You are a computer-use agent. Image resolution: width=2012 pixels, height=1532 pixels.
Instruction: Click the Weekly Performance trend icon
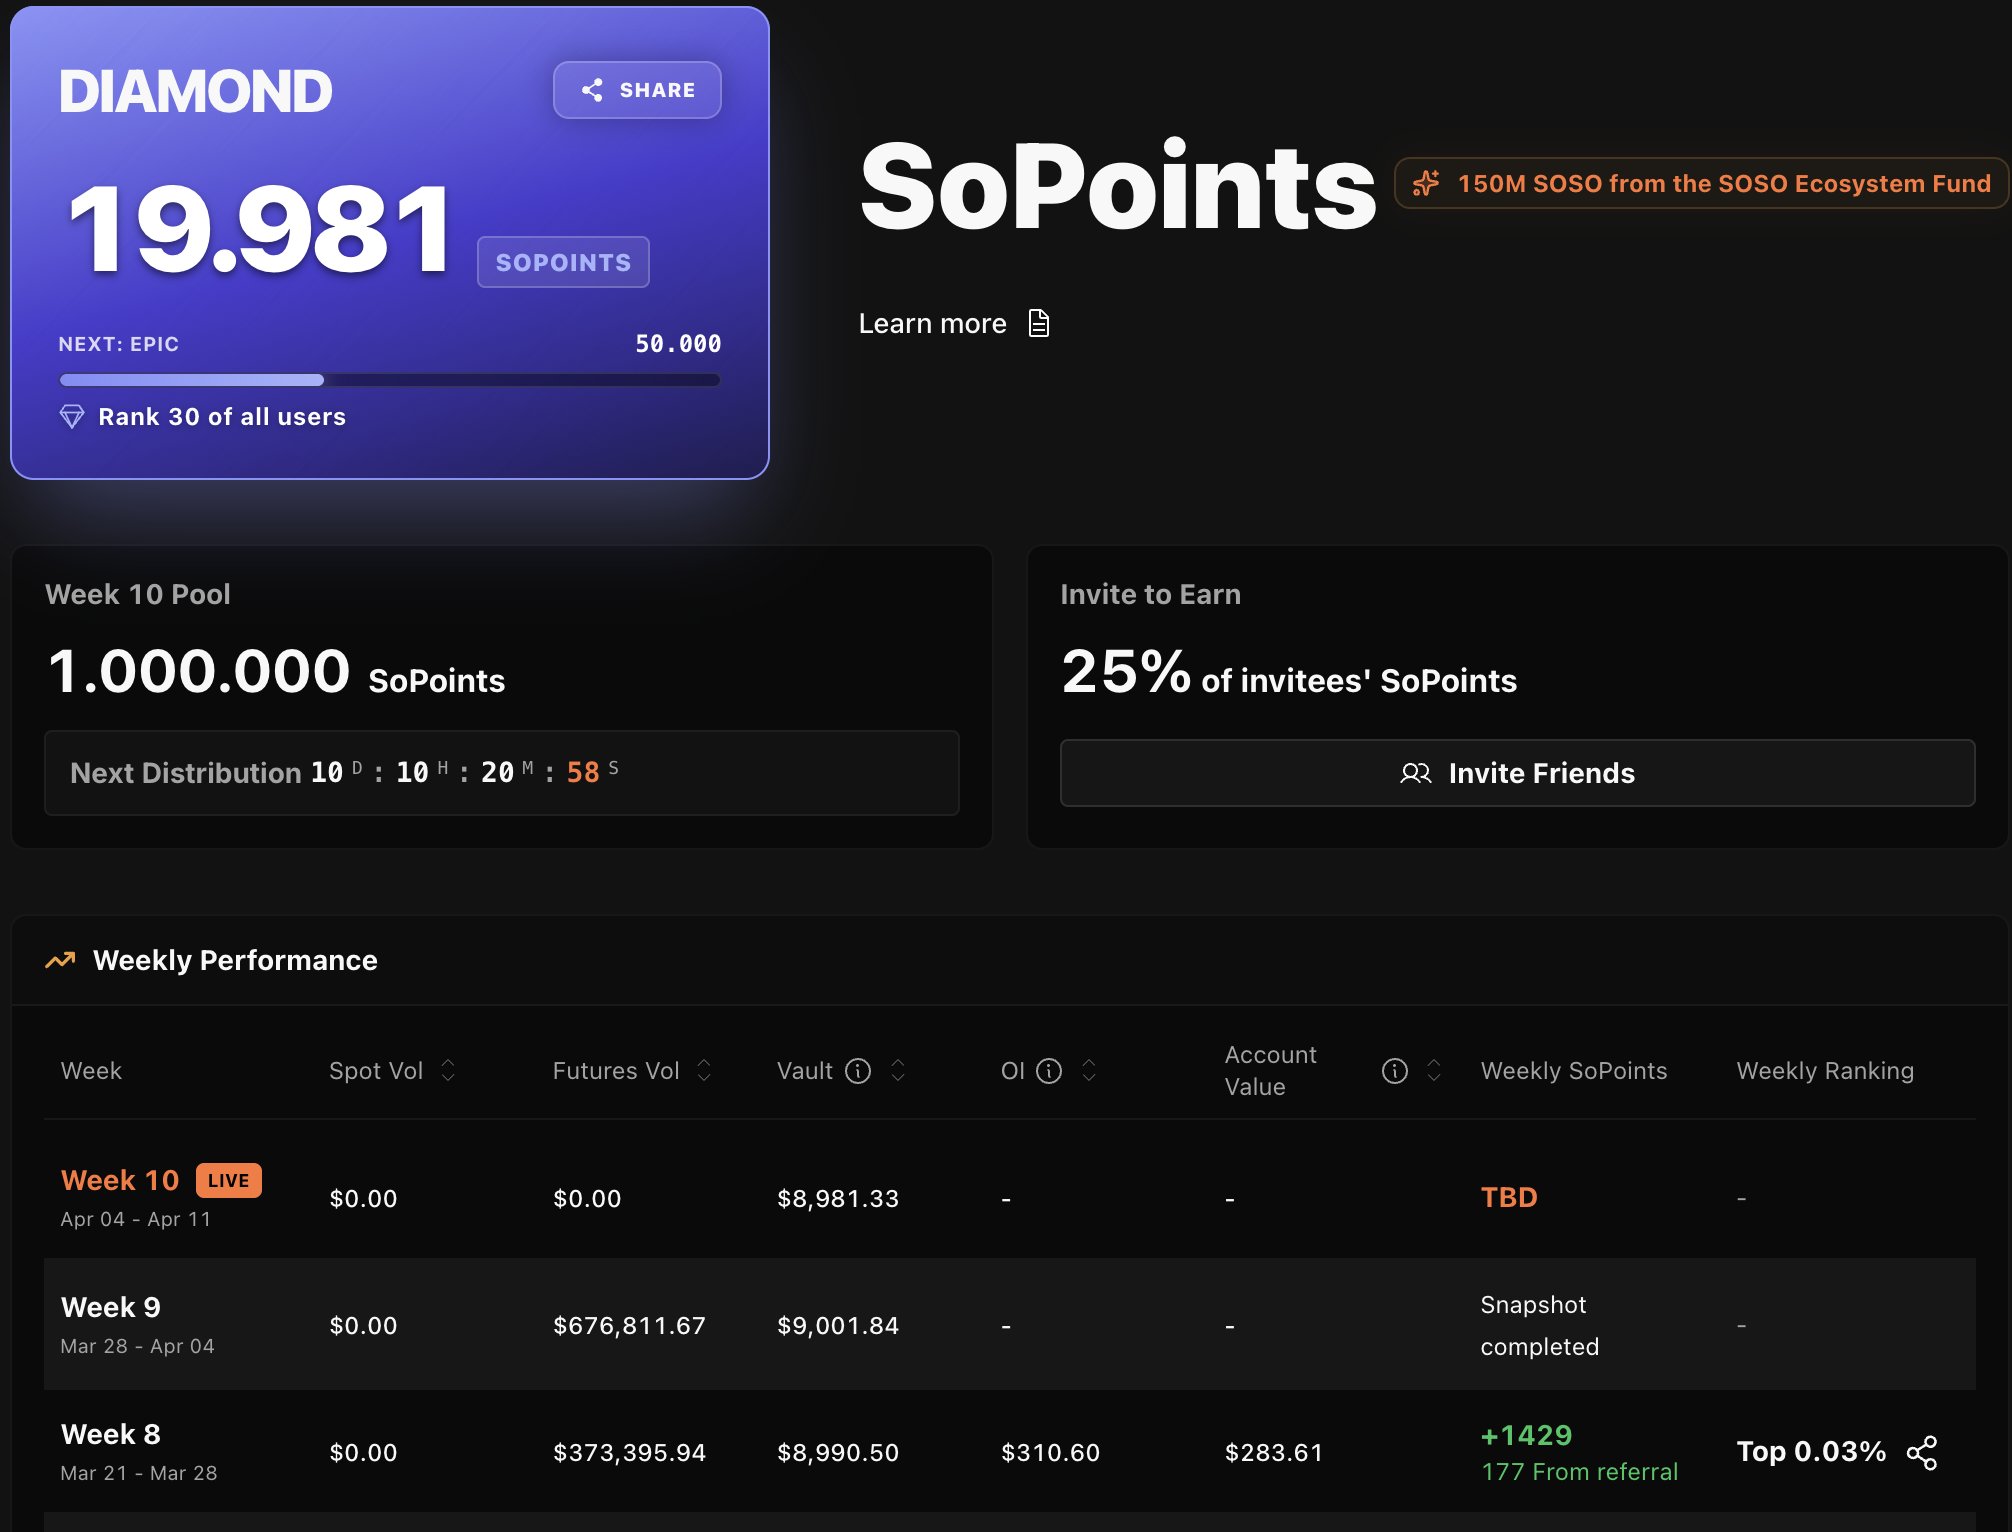point(60,960)
